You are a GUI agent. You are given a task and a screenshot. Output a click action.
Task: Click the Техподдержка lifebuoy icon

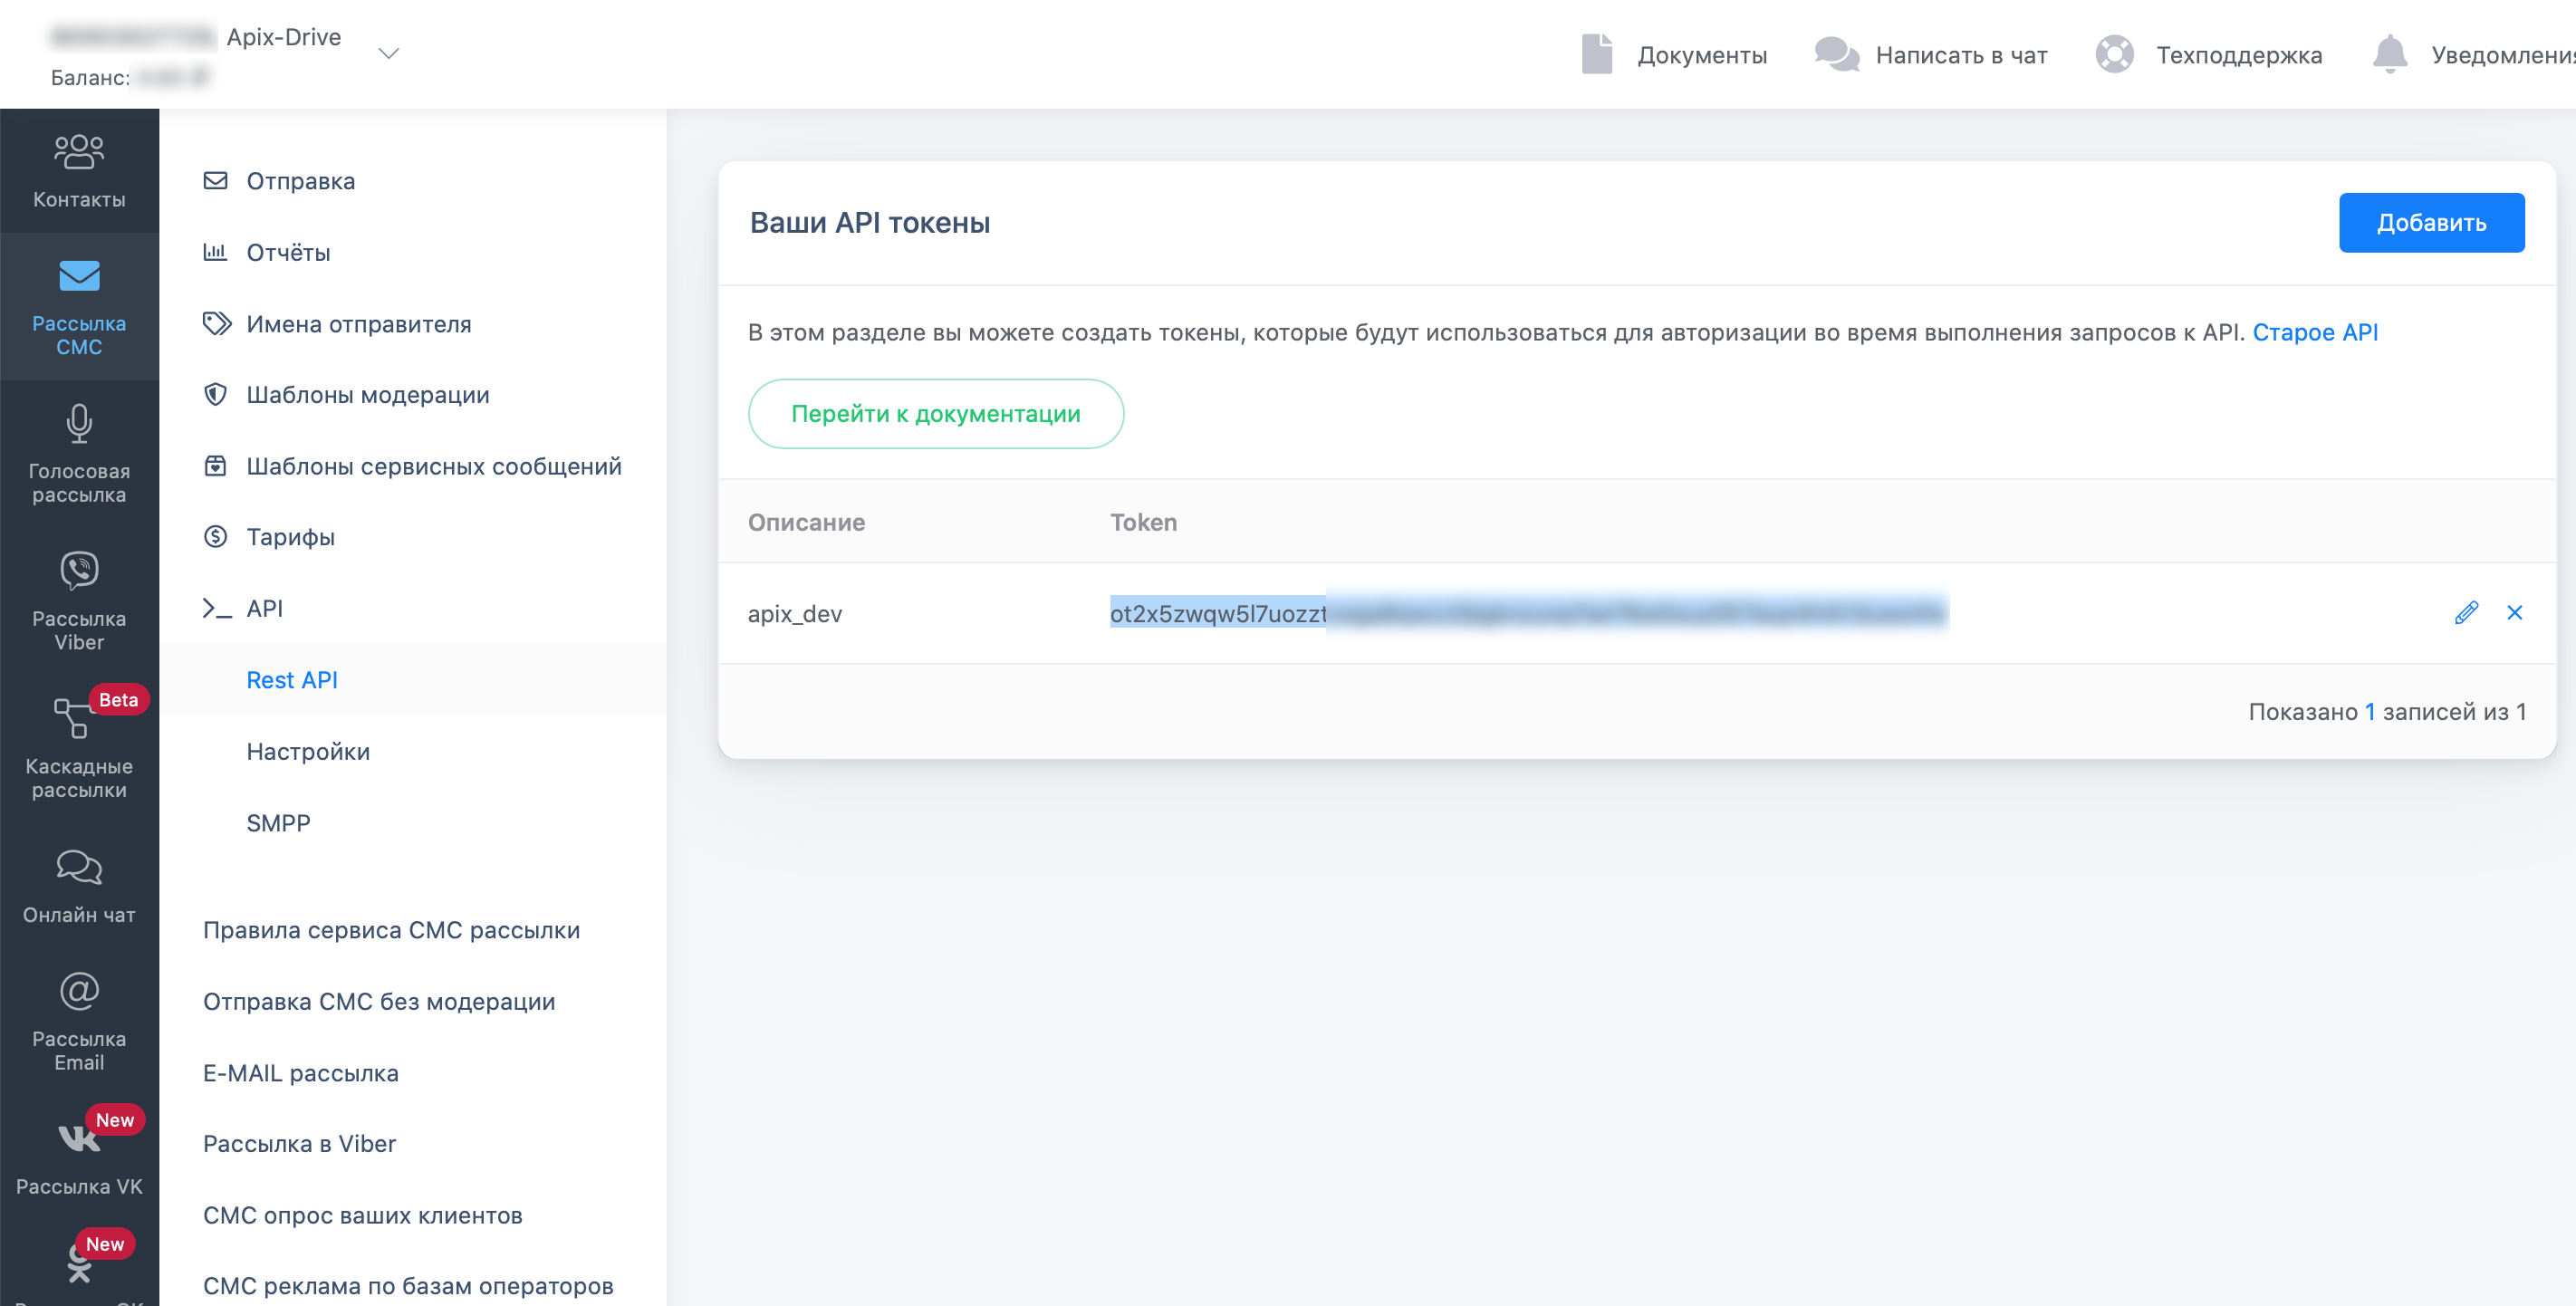point(2114,54)
